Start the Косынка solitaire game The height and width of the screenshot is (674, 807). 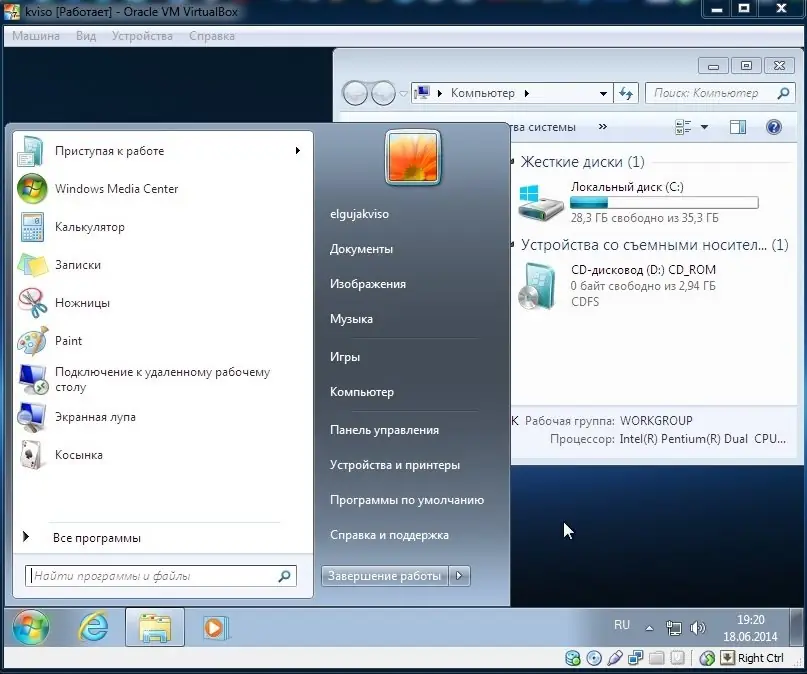coord(60,455)
